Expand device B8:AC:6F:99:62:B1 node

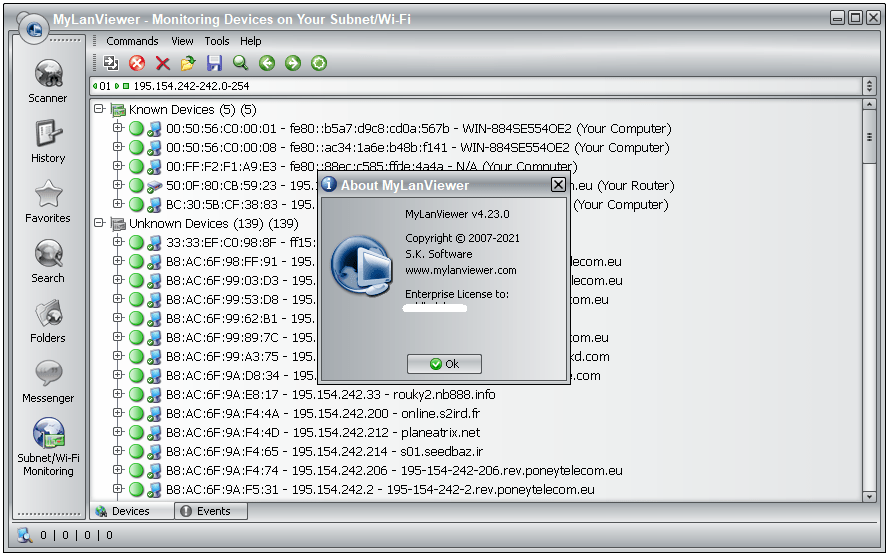(x=118, y=317)
